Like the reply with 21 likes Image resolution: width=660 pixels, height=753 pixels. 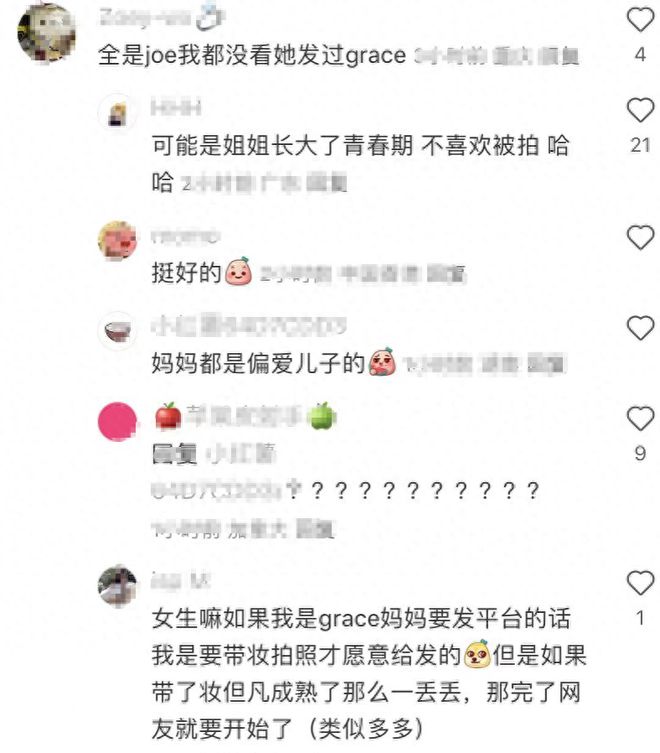(x=640, y=109)
